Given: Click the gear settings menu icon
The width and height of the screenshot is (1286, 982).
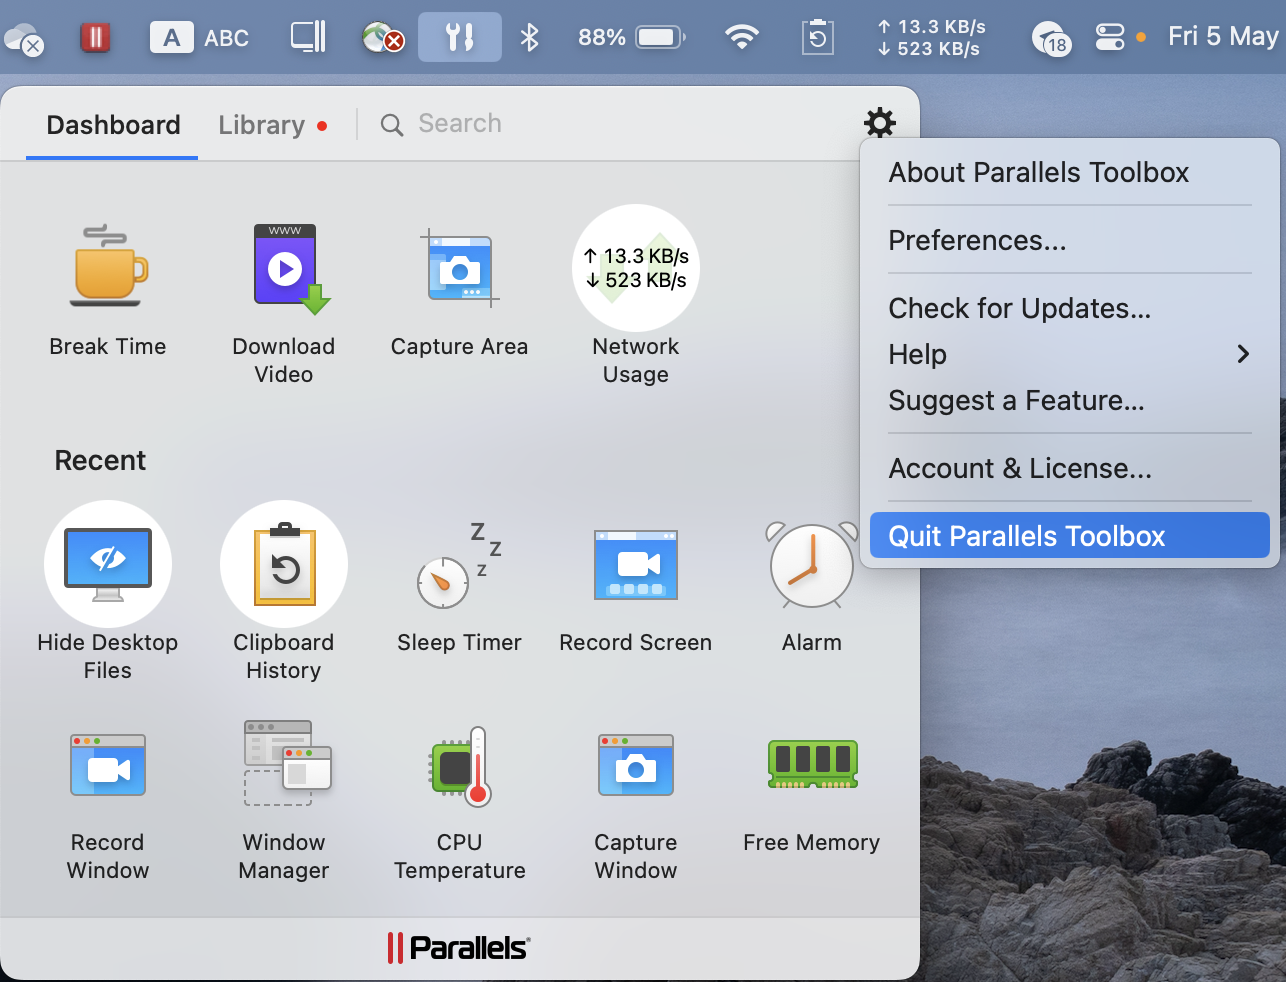Looking at the screenshot, I should pos(879,124).
